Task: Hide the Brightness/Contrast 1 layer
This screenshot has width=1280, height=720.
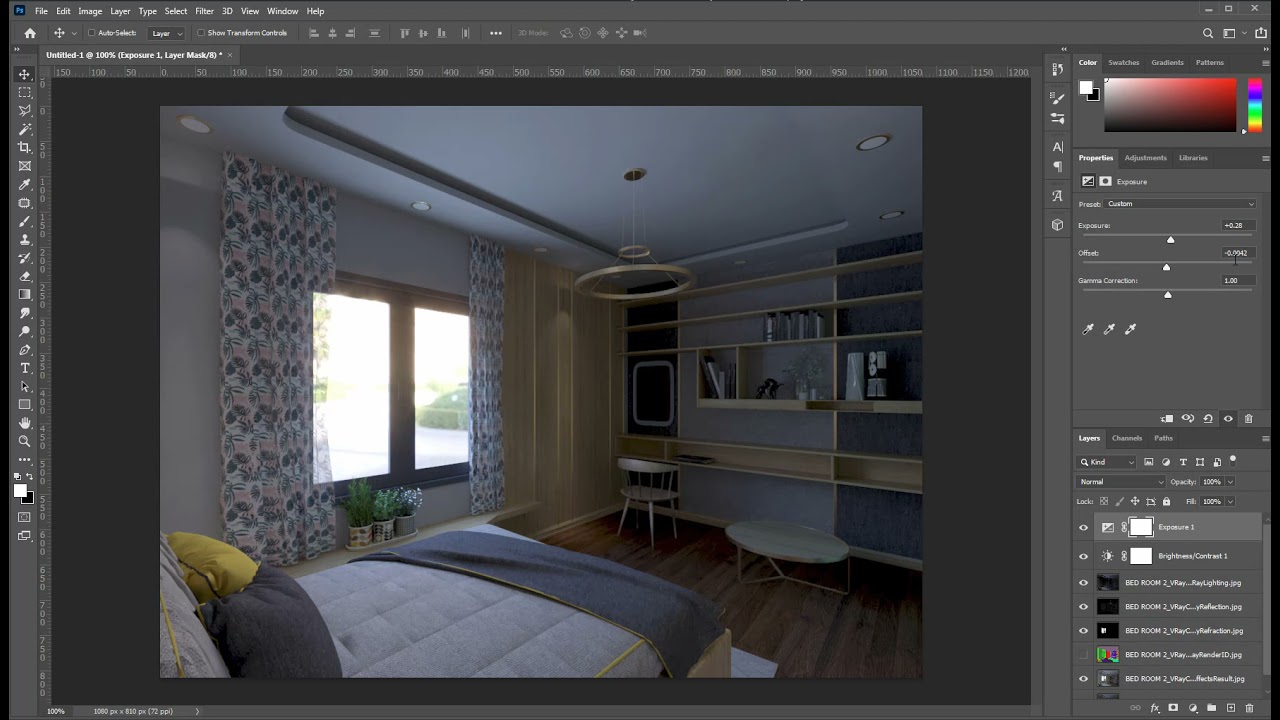Action: (x=1083, y=556)
